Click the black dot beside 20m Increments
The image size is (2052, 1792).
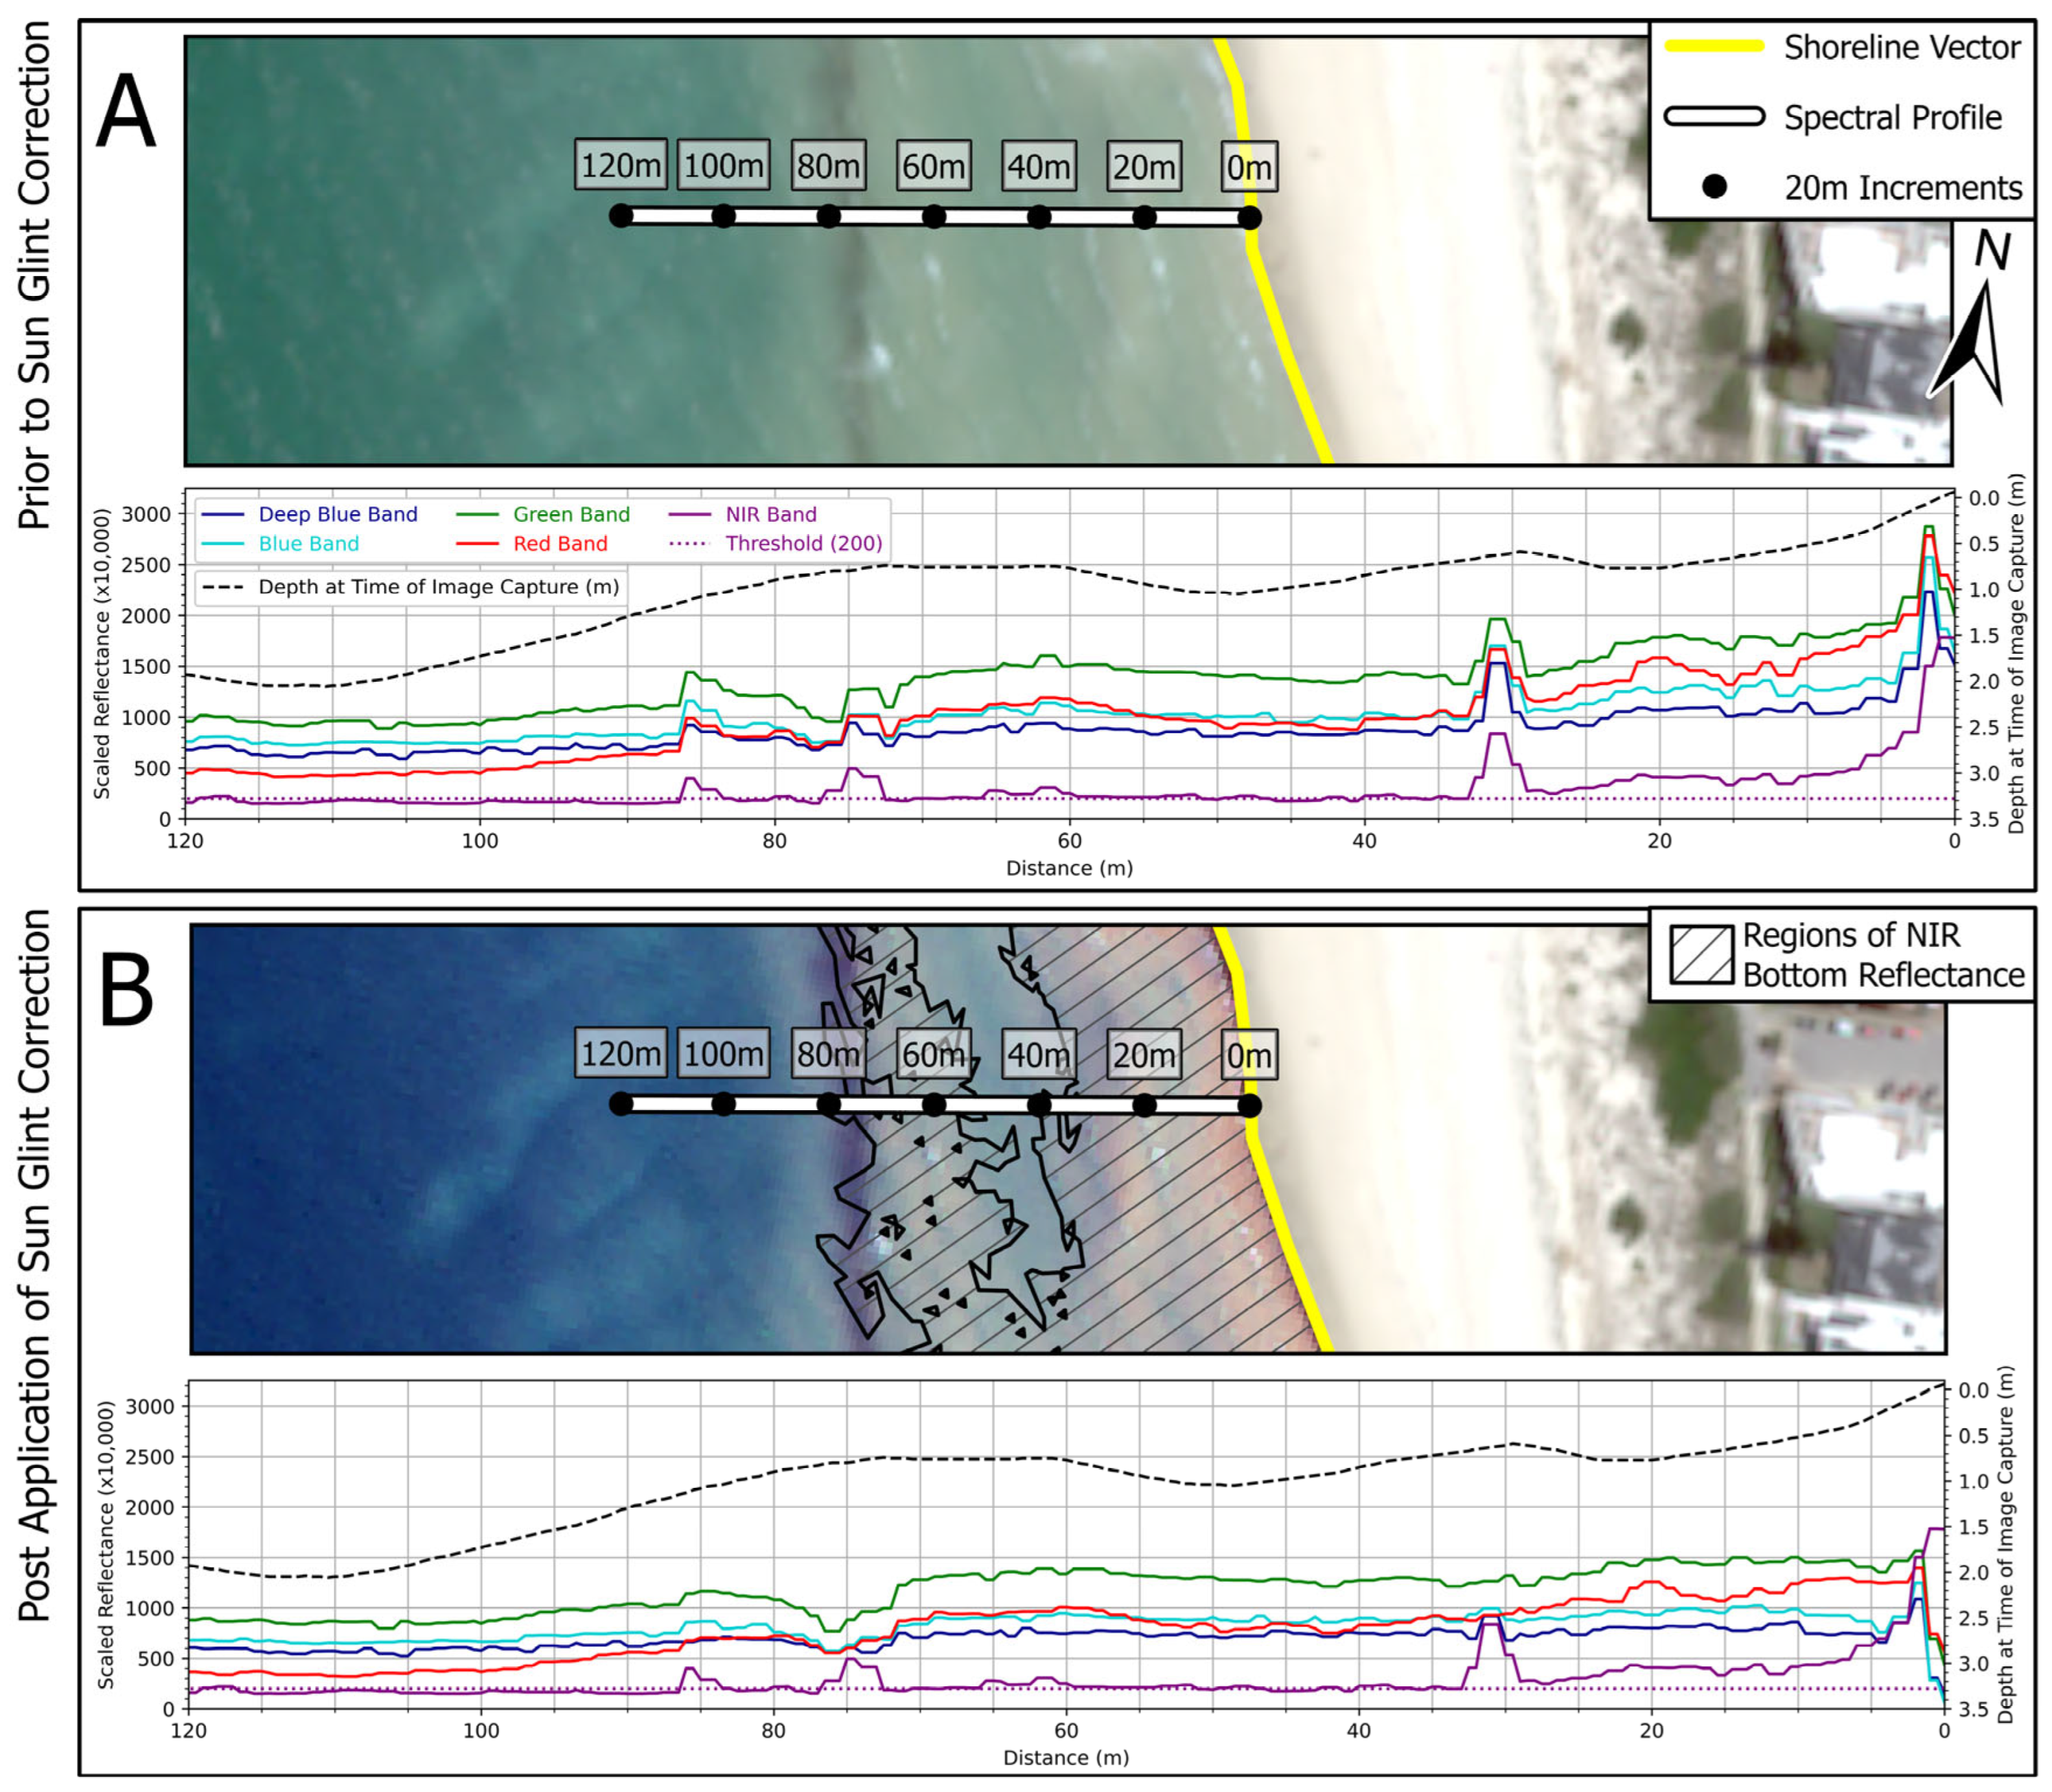coord(1714,187)
